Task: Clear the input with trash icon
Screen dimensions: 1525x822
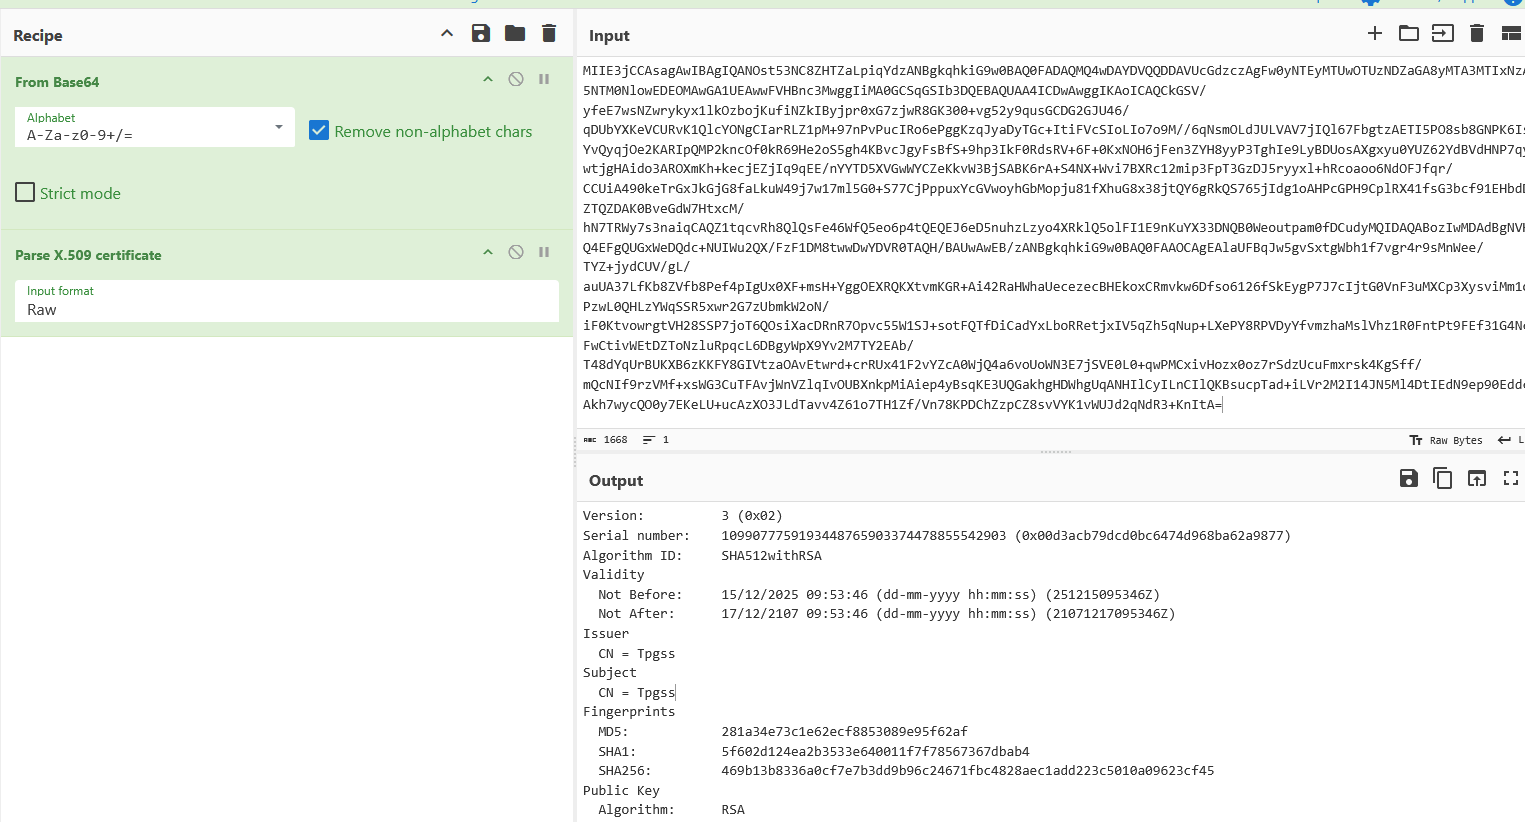Action: pyautogui.click(x=1477, y=34)
